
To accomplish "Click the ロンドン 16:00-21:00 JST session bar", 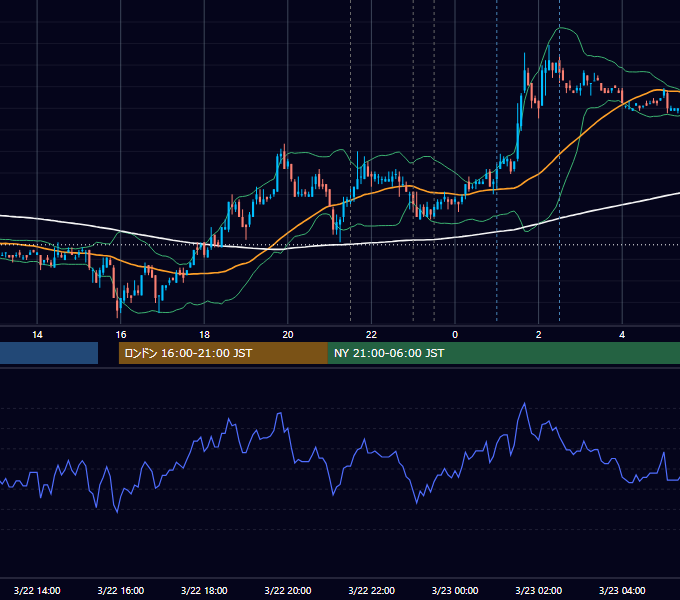I will pyautogui.click(x=223, y=353).
